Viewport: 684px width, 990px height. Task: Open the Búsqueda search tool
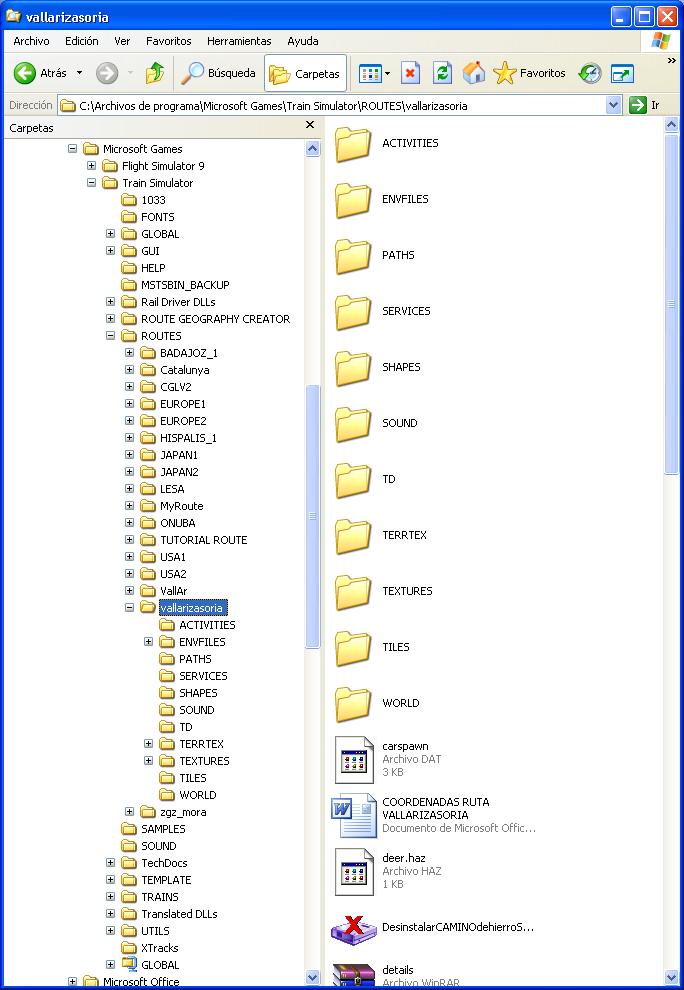pos(218,73)
